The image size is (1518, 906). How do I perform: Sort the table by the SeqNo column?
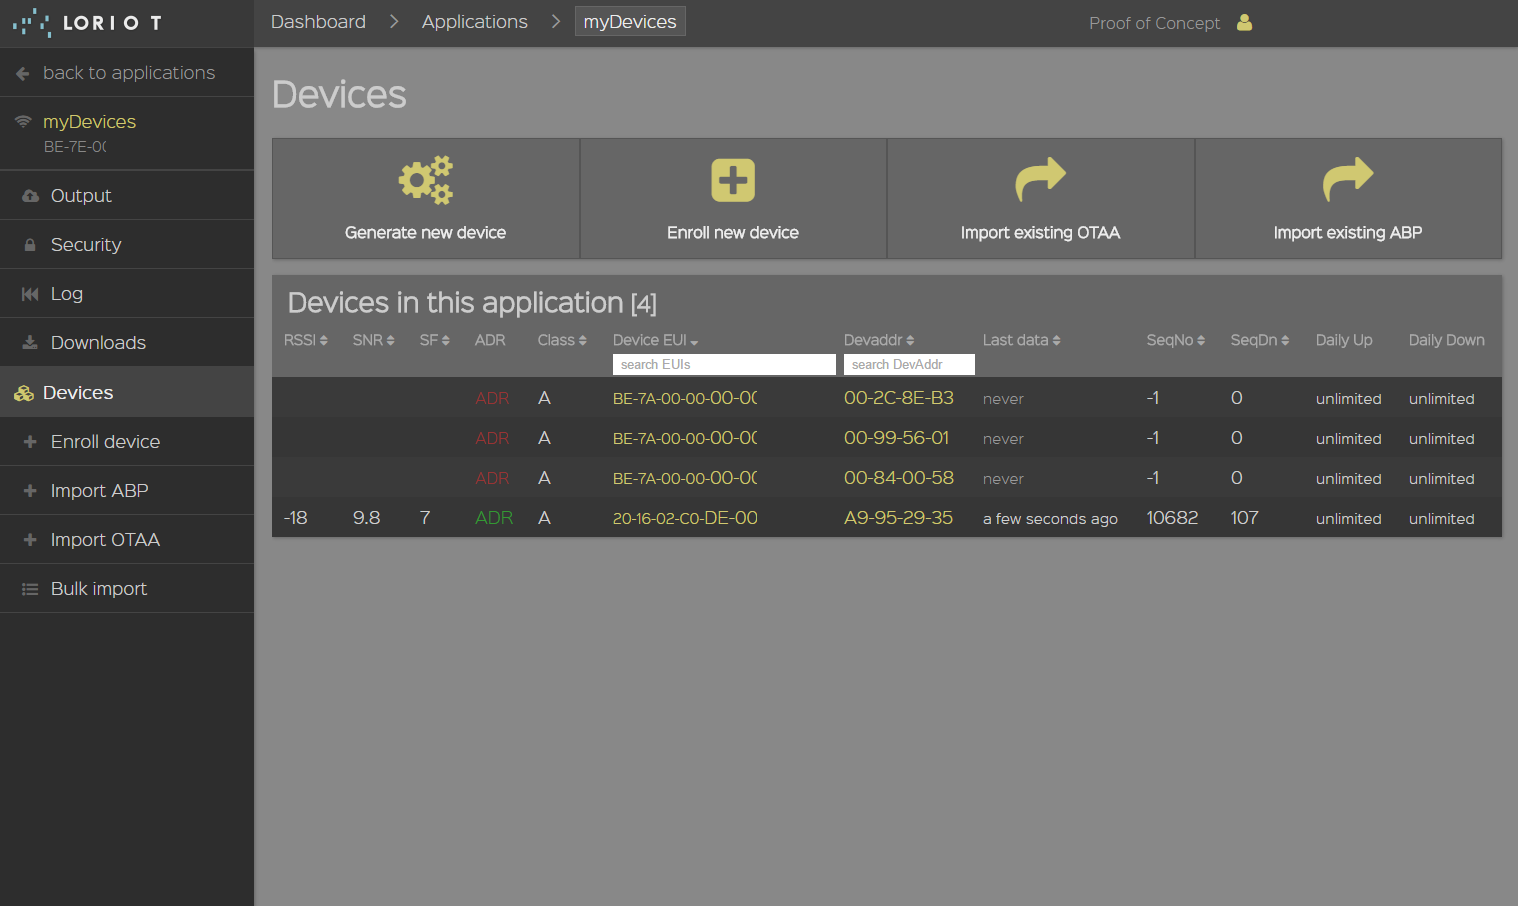pyautogui.click(x=1175, y=340)
